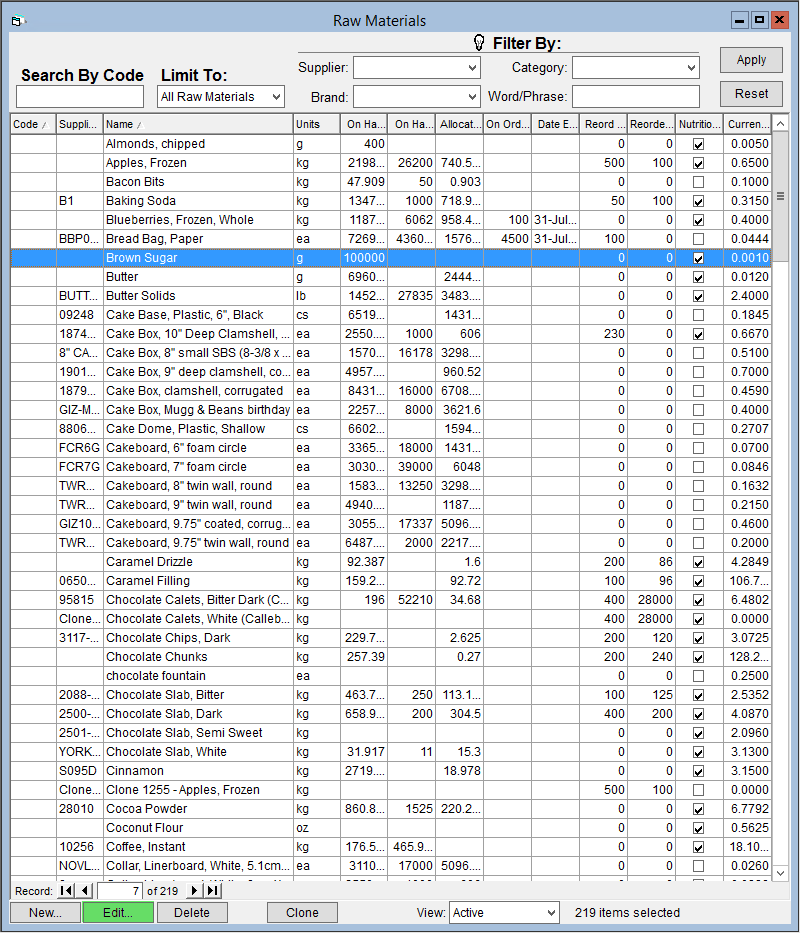Click the Allocat... column header

(x=459, y=124)
